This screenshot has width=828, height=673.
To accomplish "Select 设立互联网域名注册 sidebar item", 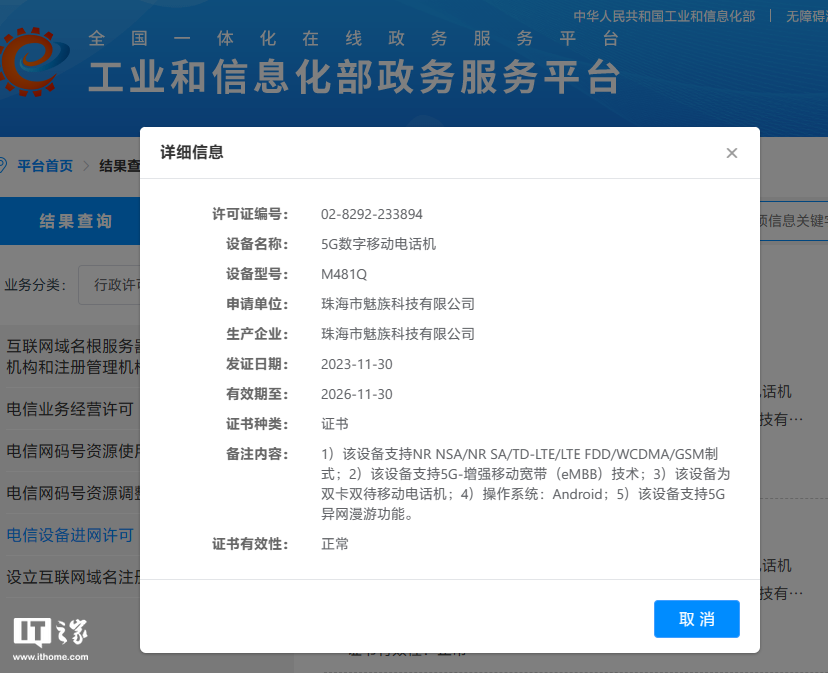I will (x=73, y=577).
